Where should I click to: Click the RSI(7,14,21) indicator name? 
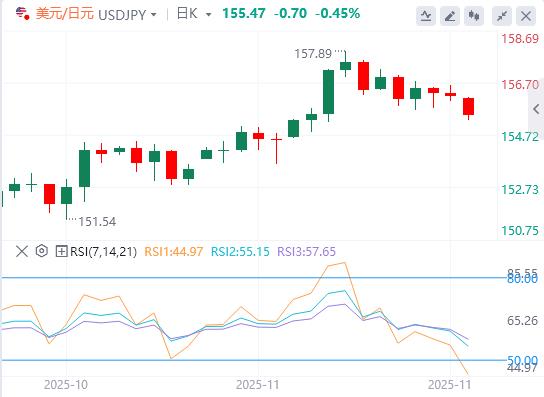(x=103, y=251)
